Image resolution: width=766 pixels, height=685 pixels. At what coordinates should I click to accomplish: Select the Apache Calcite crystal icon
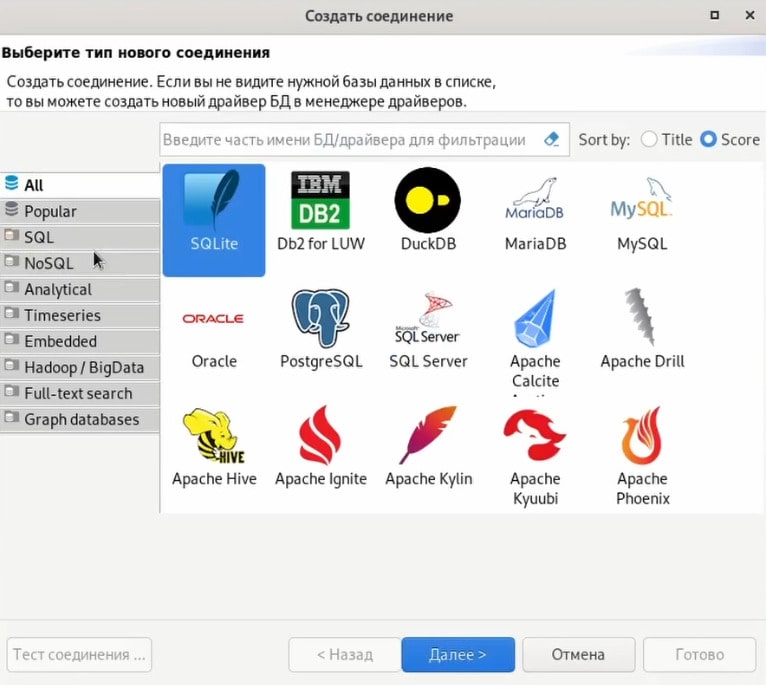[535, 318]
